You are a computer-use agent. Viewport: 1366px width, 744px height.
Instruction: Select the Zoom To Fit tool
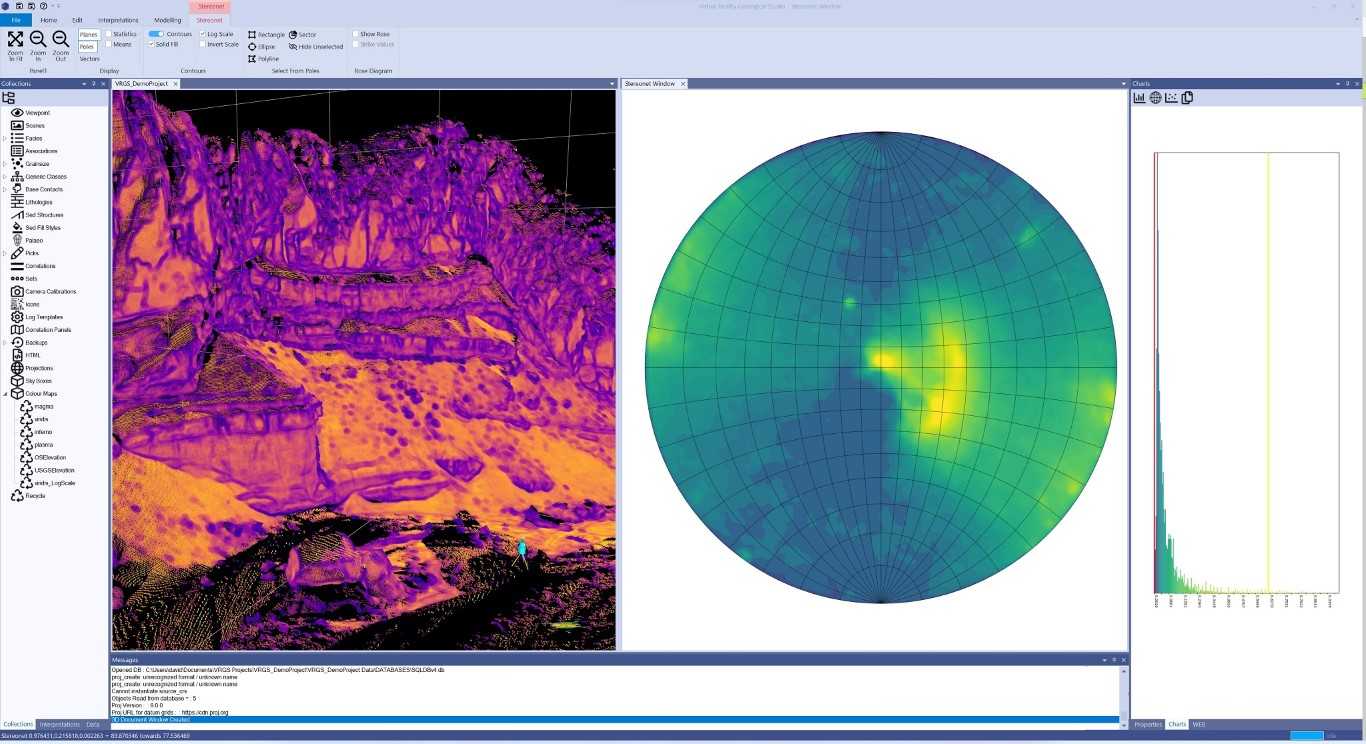[15, 40]
